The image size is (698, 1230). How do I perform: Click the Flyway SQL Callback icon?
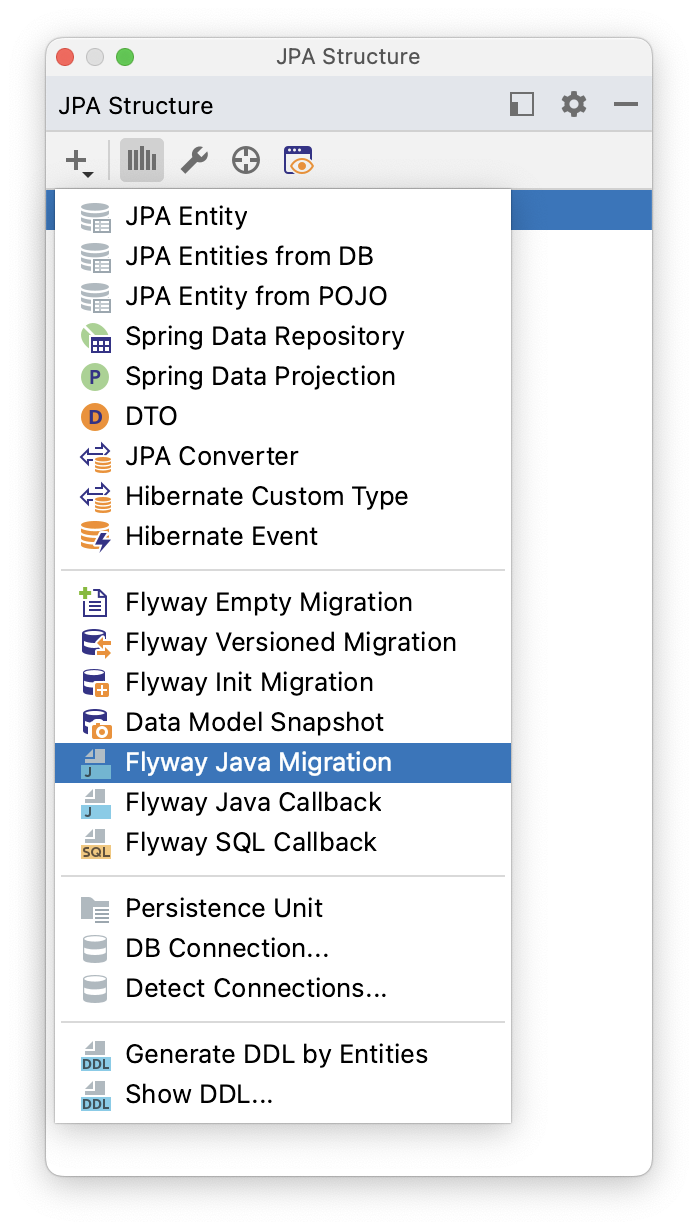[x=95, y=843]
